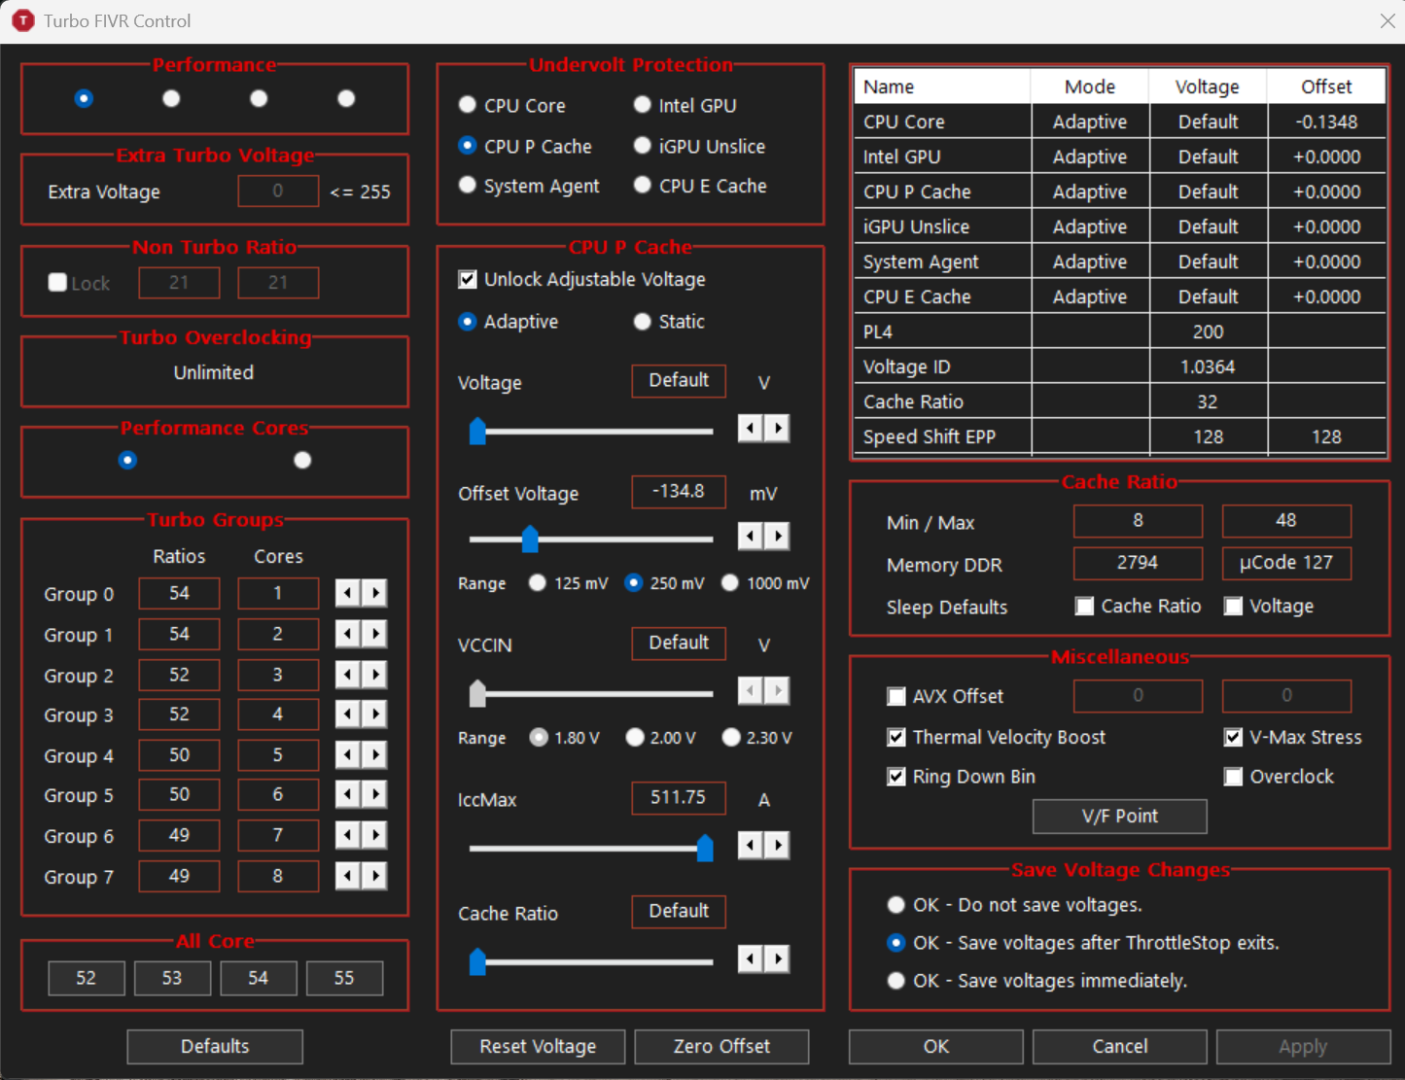Decrease Offset Voltage with left arrow
Image resolution: width=1405 pixels, height=1080 pixels.
[x=750, y=536]
